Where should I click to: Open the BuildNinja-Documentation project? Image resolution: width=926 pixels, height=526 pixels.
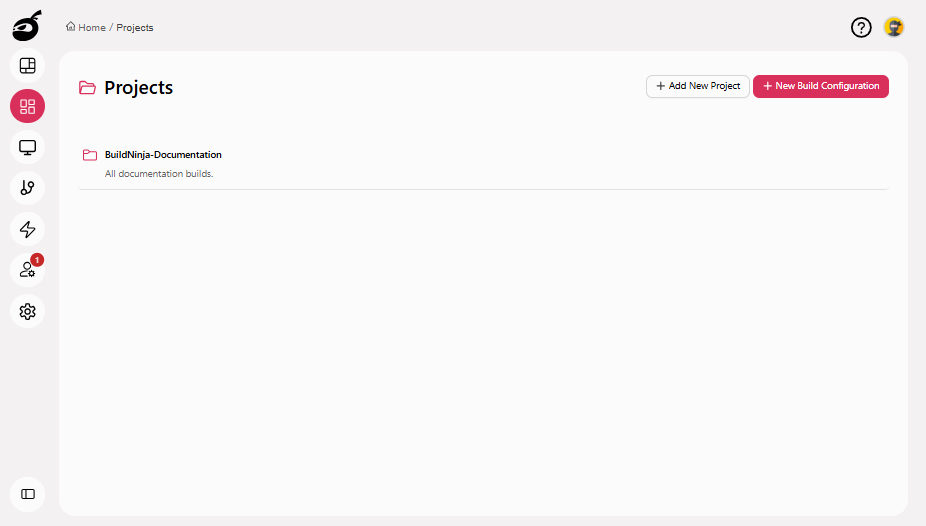pyautogui.click(x=483, y=164)
